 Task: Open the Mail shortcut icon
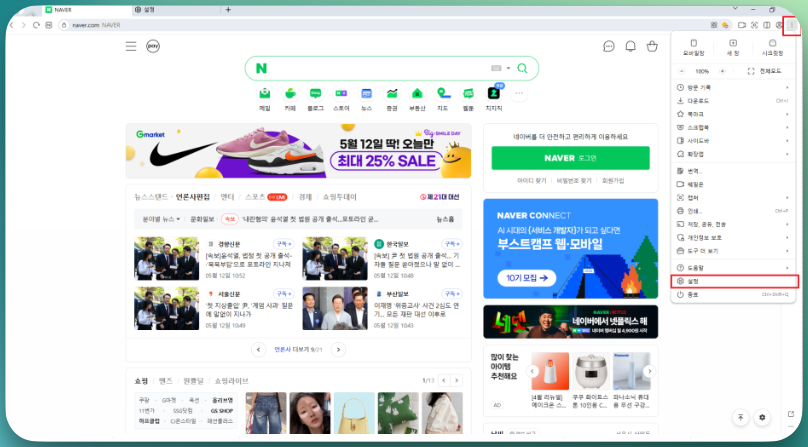click(x=264, y=94)
